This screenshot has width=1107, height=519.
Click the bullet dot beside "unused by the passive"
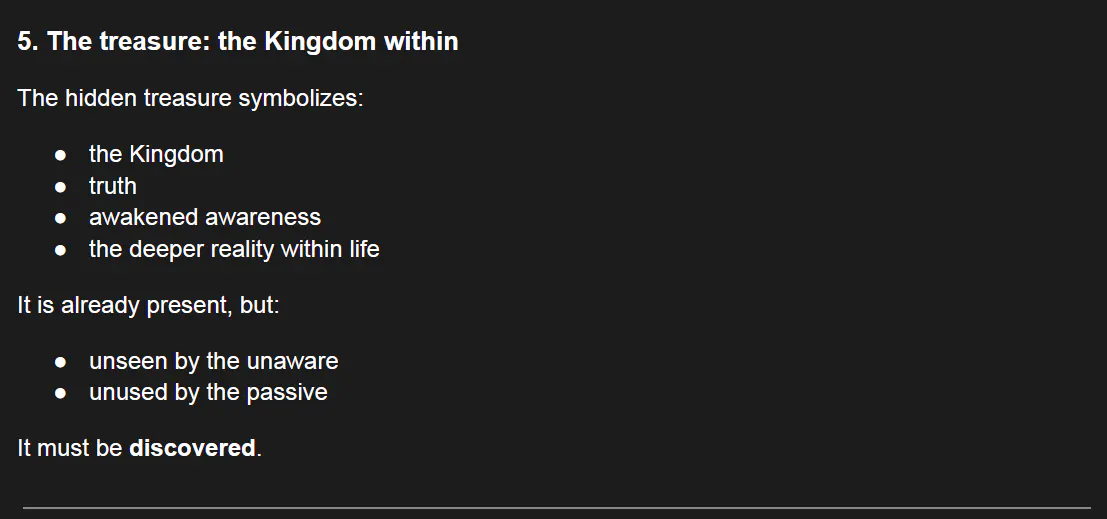pyautogui.click(x=62, y=393)
